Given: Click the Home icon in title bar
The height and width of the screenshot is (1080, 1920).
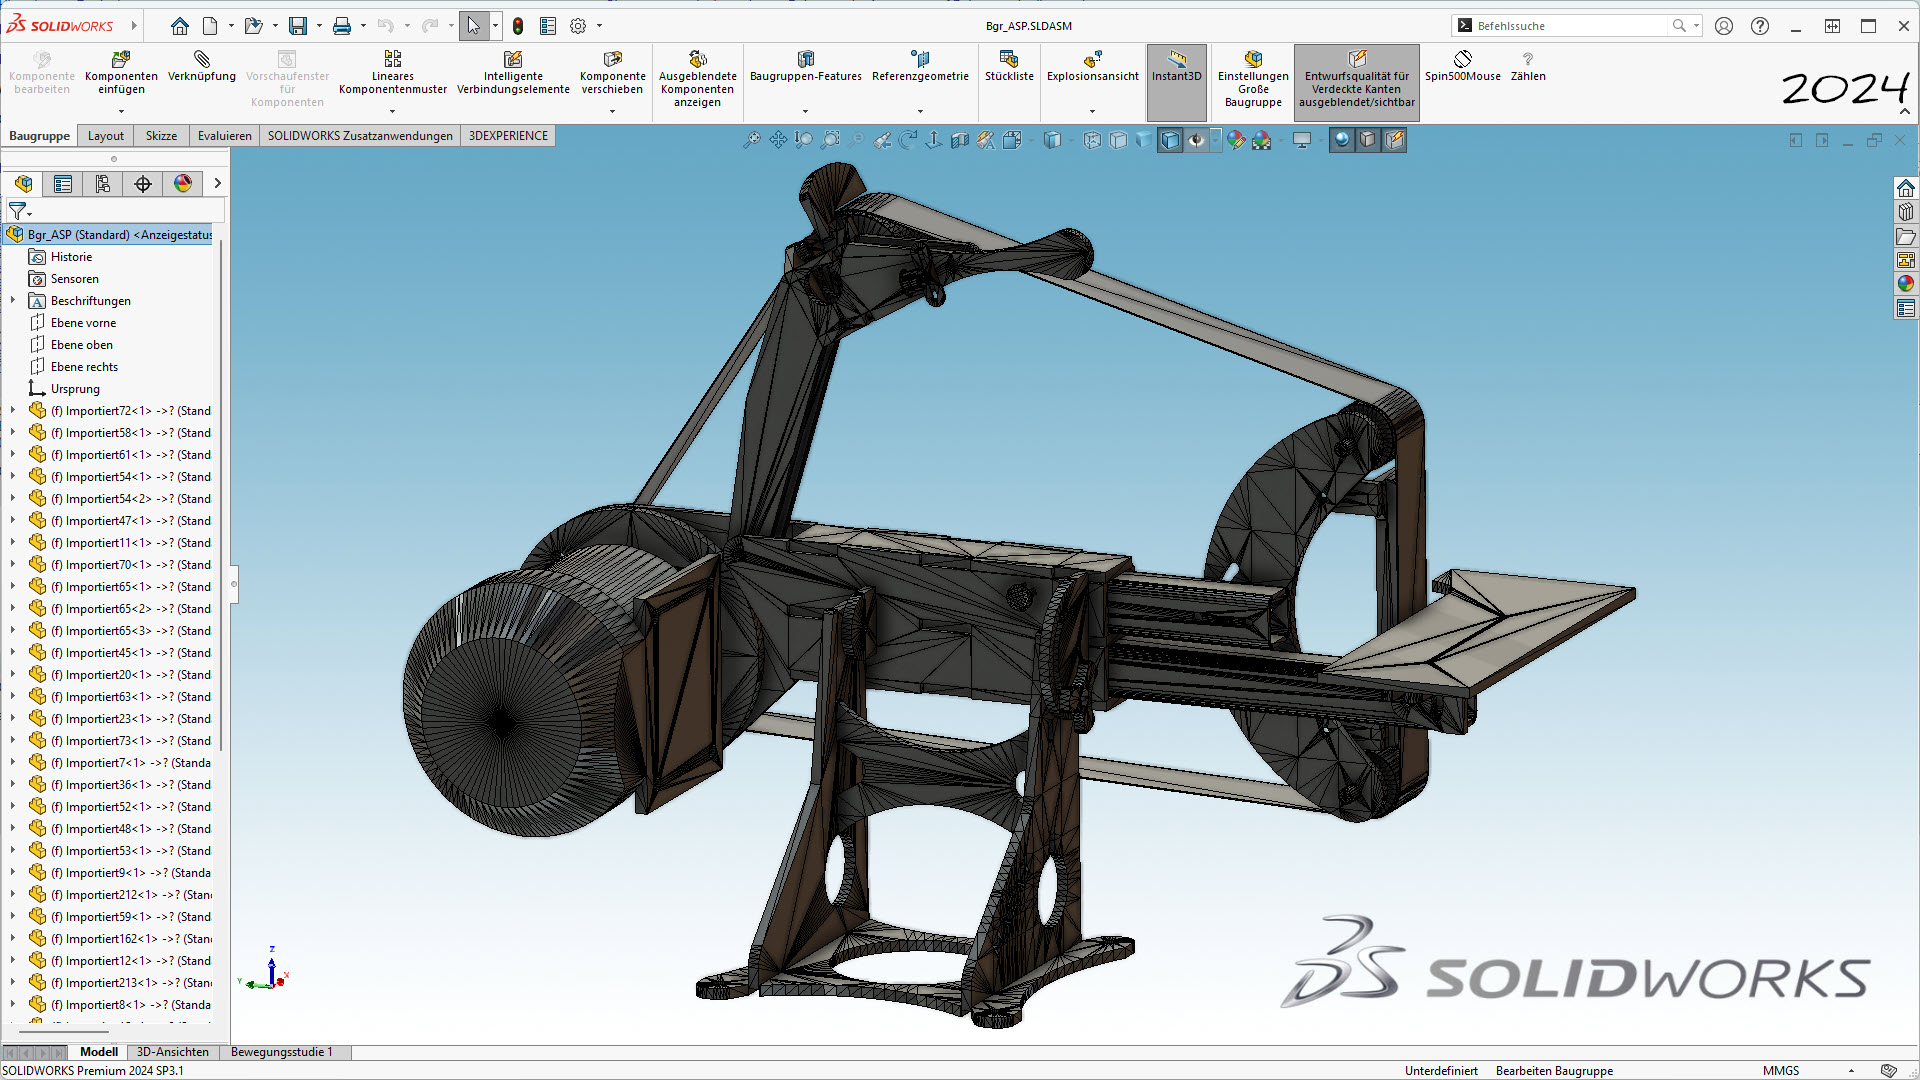Looking at the screenshot, I should click(x=180, y=26).
